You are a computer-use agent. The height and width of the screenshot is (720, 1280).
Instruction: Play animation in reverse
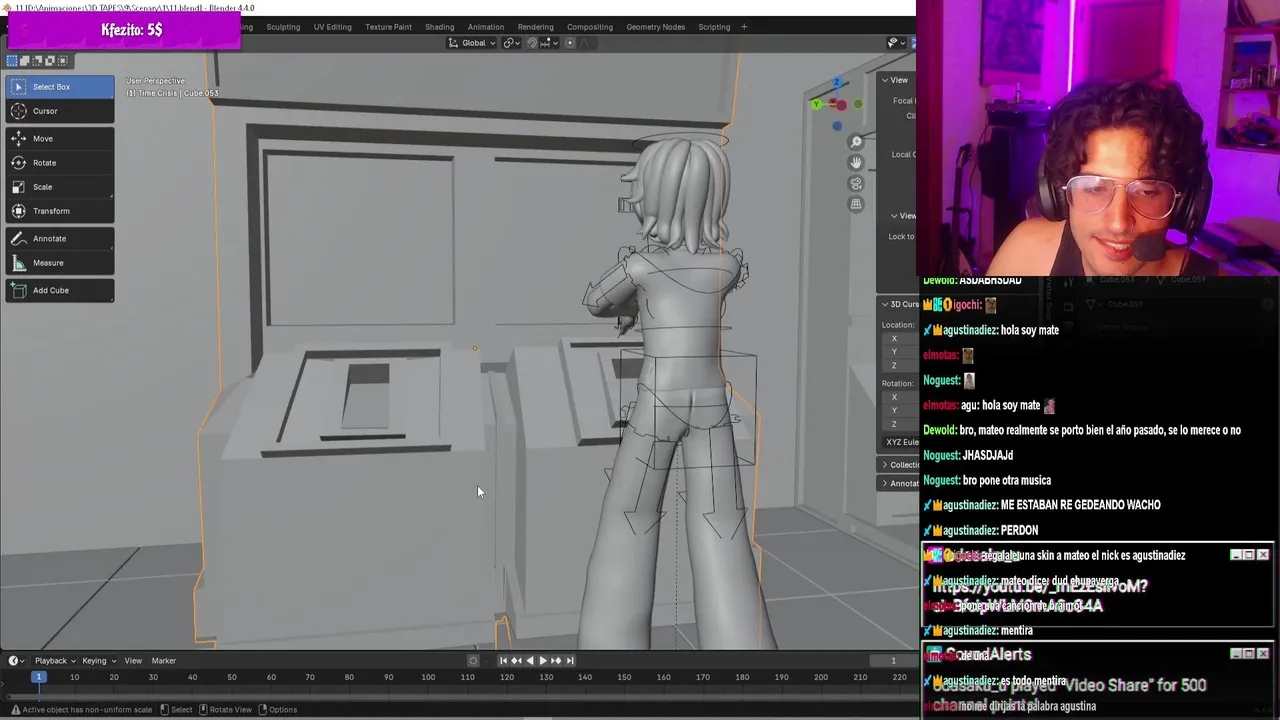[529, 661]
